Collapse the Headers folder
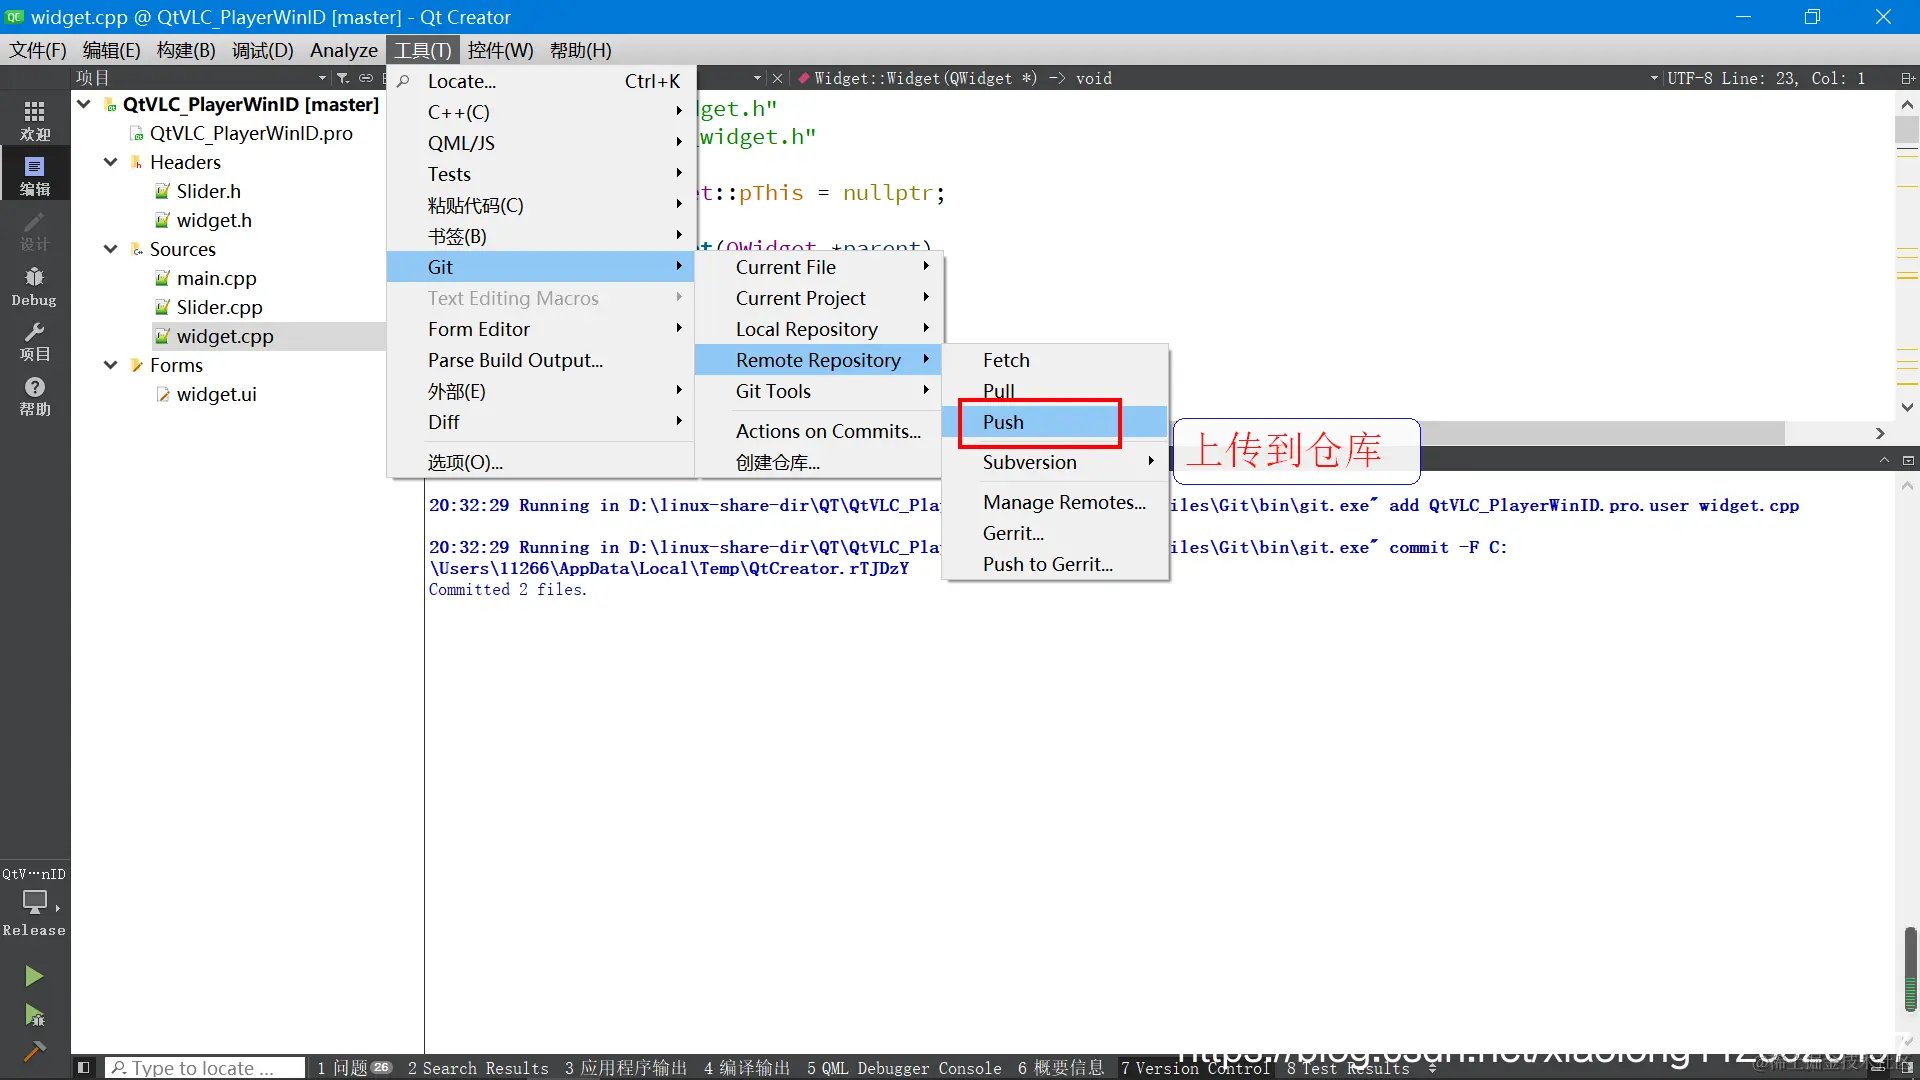 [x=110, y=162]
